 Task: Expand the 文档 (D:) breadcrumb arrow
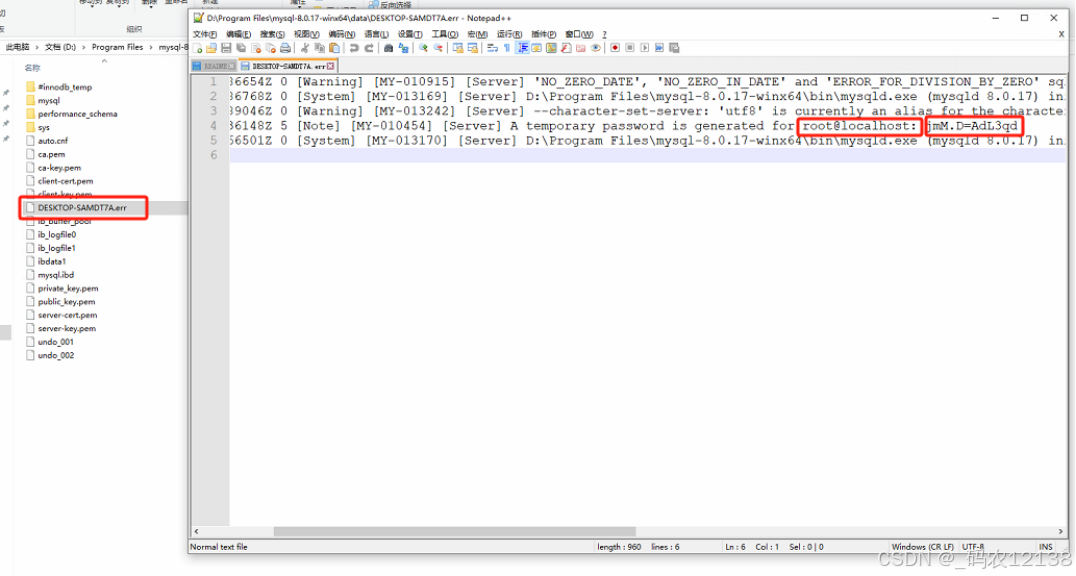pyautogui.click(x=83, y=47)
